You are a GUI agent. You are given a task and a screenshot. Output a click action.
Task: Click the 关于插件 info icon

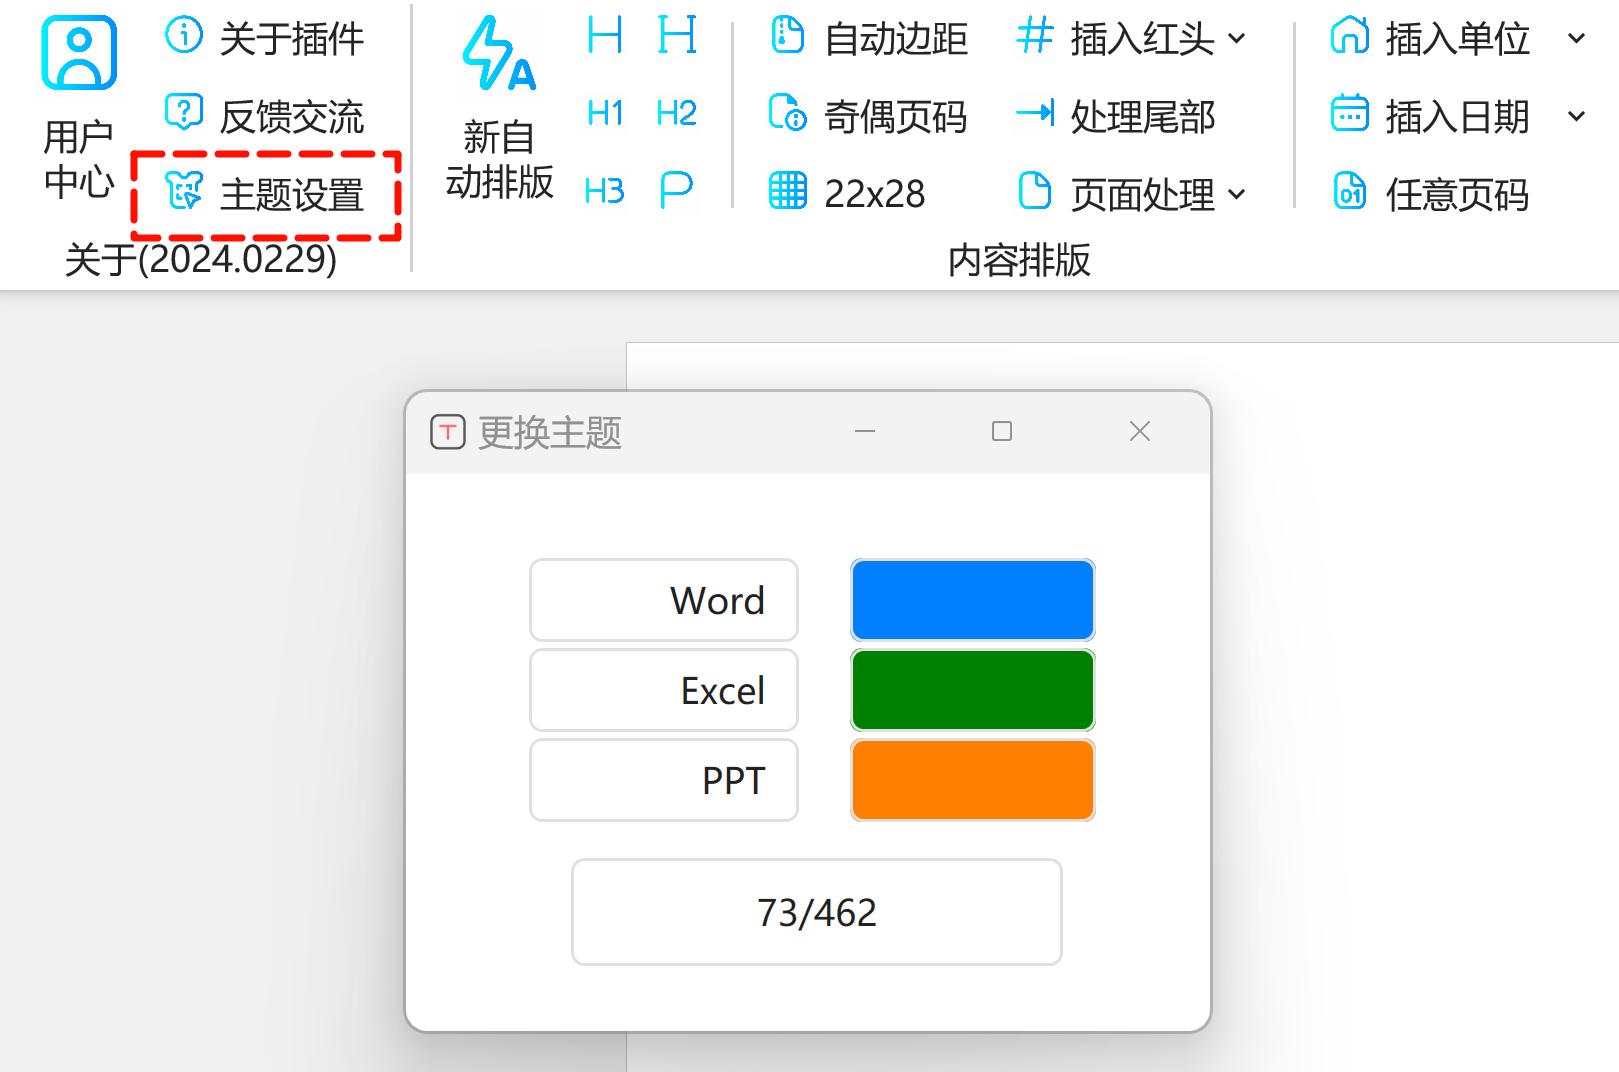click(184, 35)
